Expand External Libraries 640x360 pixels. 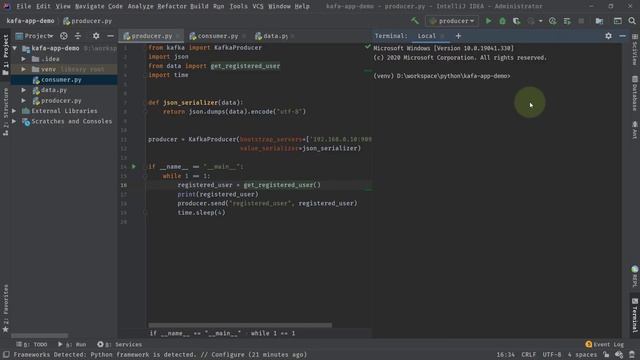pyautogui.click(x=14, y=111)
